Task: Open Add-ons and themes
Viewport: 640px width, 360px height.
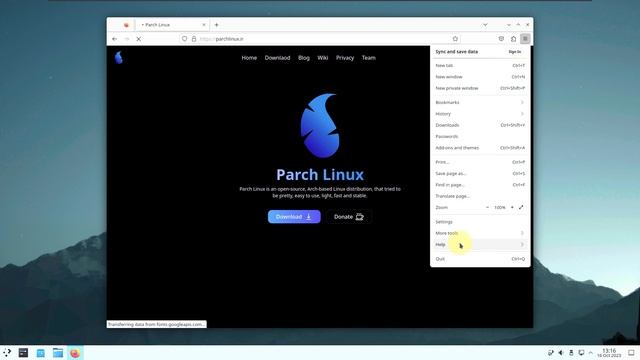Action: coord(480,148)
